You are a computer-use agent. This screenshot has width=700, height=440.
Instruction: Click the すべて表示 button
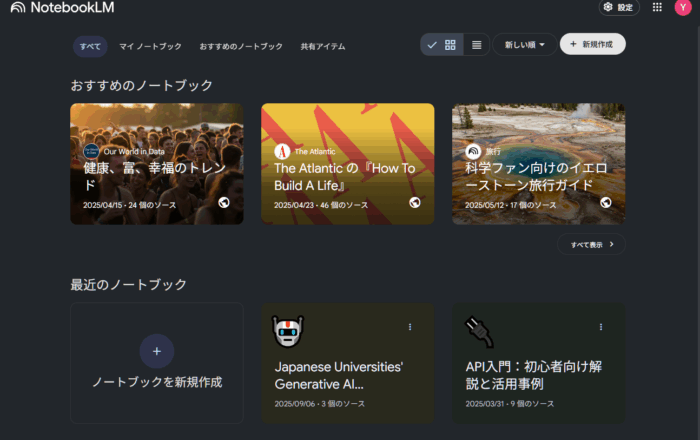pos(592,244)
